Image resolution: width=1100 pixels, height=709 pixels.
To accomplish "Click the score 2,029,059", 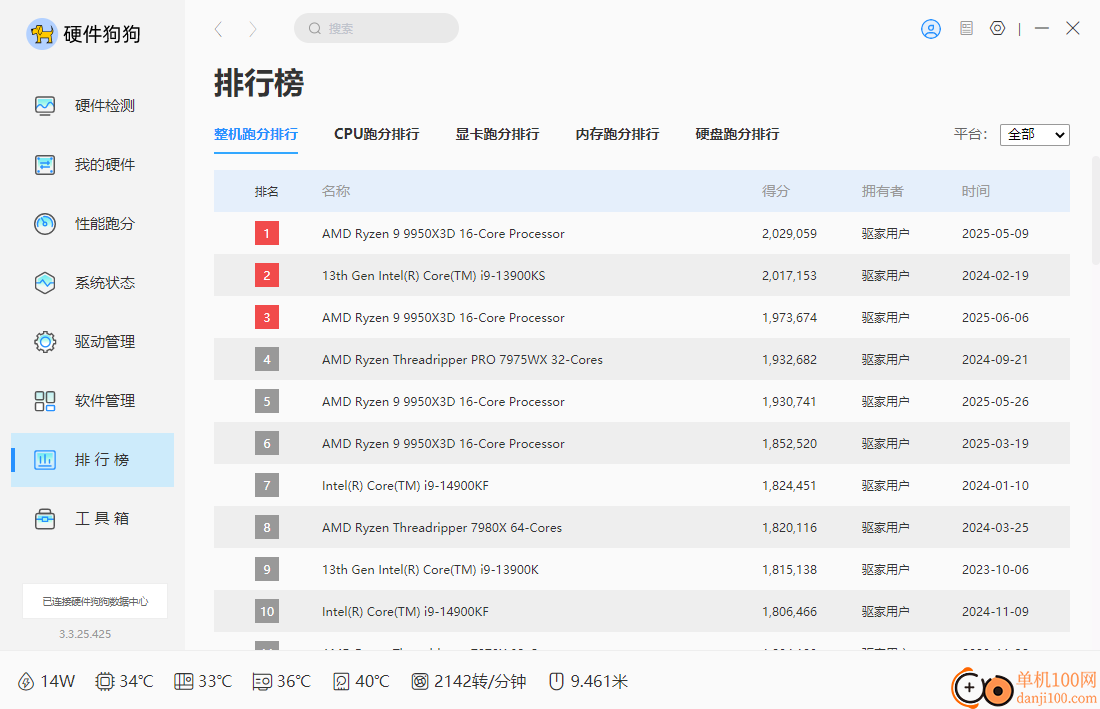I will pyautogui.click(x=789, y=234).
